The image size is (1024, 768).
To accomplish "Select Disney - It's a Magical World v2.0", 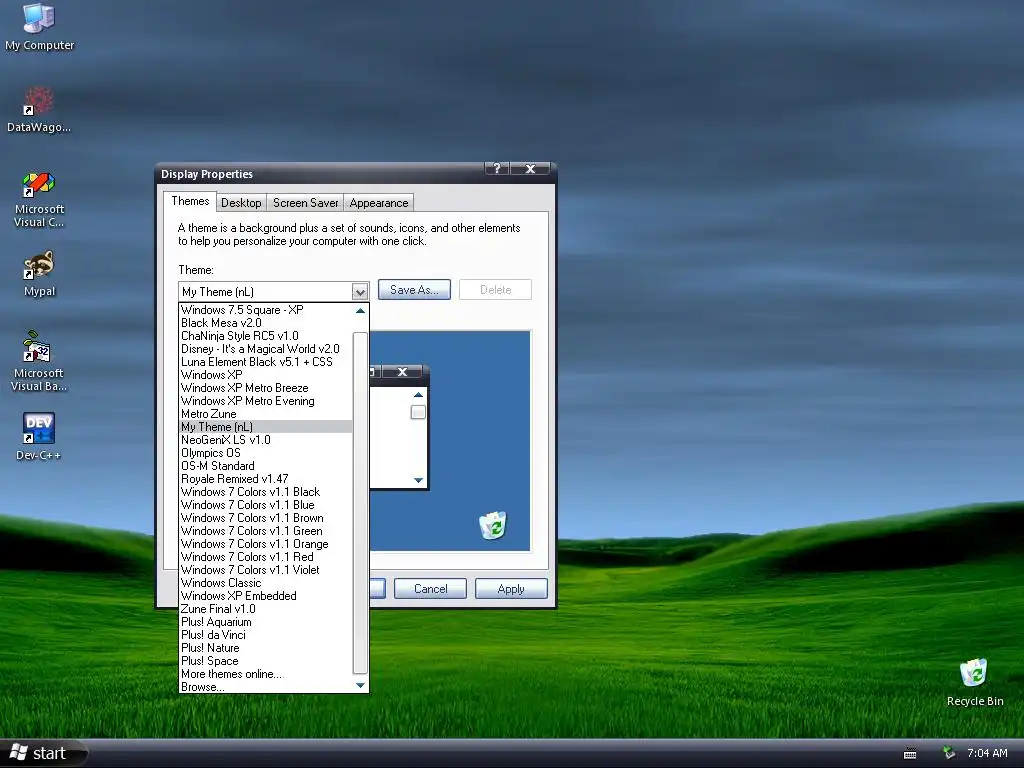I will click(266, 349).
